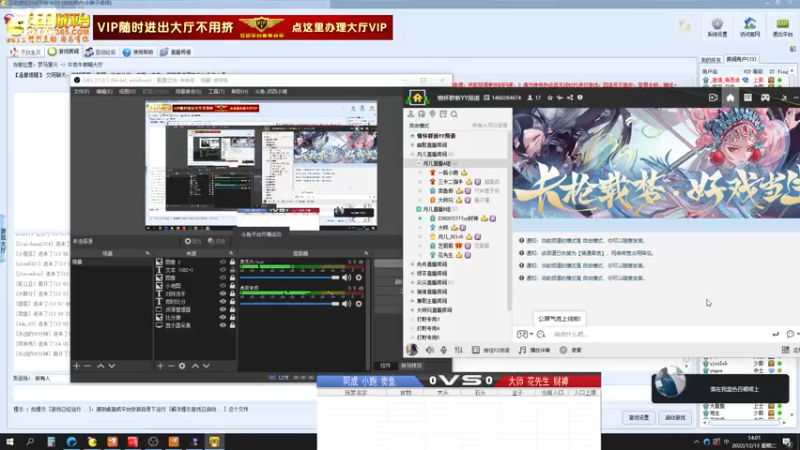The height and width of the screenshot is (450, 800).
Task: Open the YY video broadcast icon in top bar
Action: coord(713,97)
